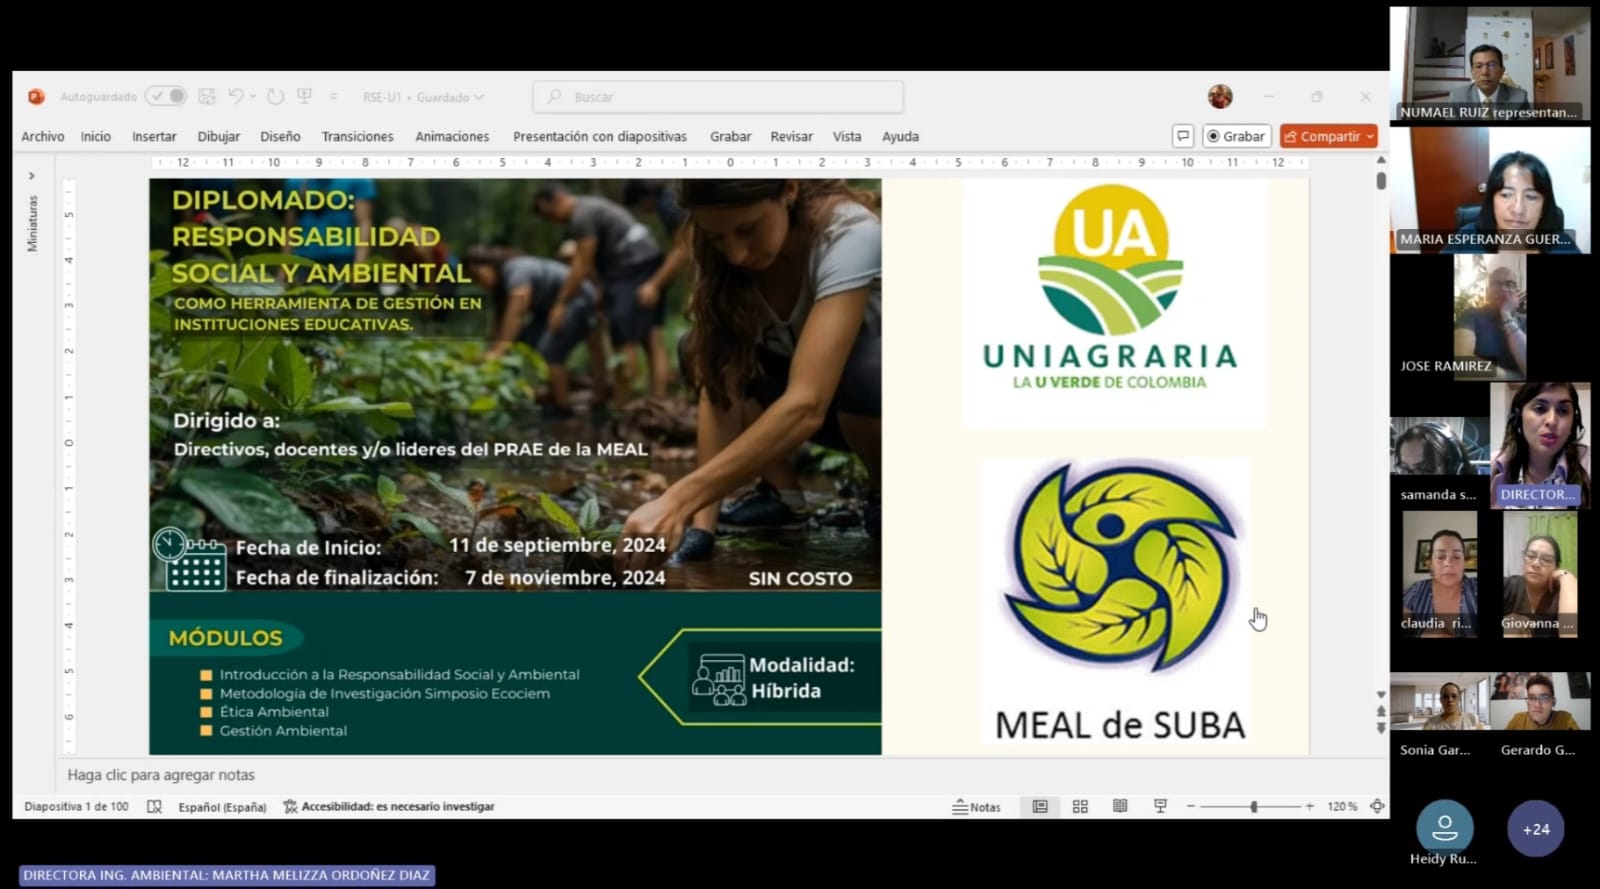1600x889 pixels.
Task: Click 'Diapositiva 1 de 100' status text
Action: click(x=76, y=807)
